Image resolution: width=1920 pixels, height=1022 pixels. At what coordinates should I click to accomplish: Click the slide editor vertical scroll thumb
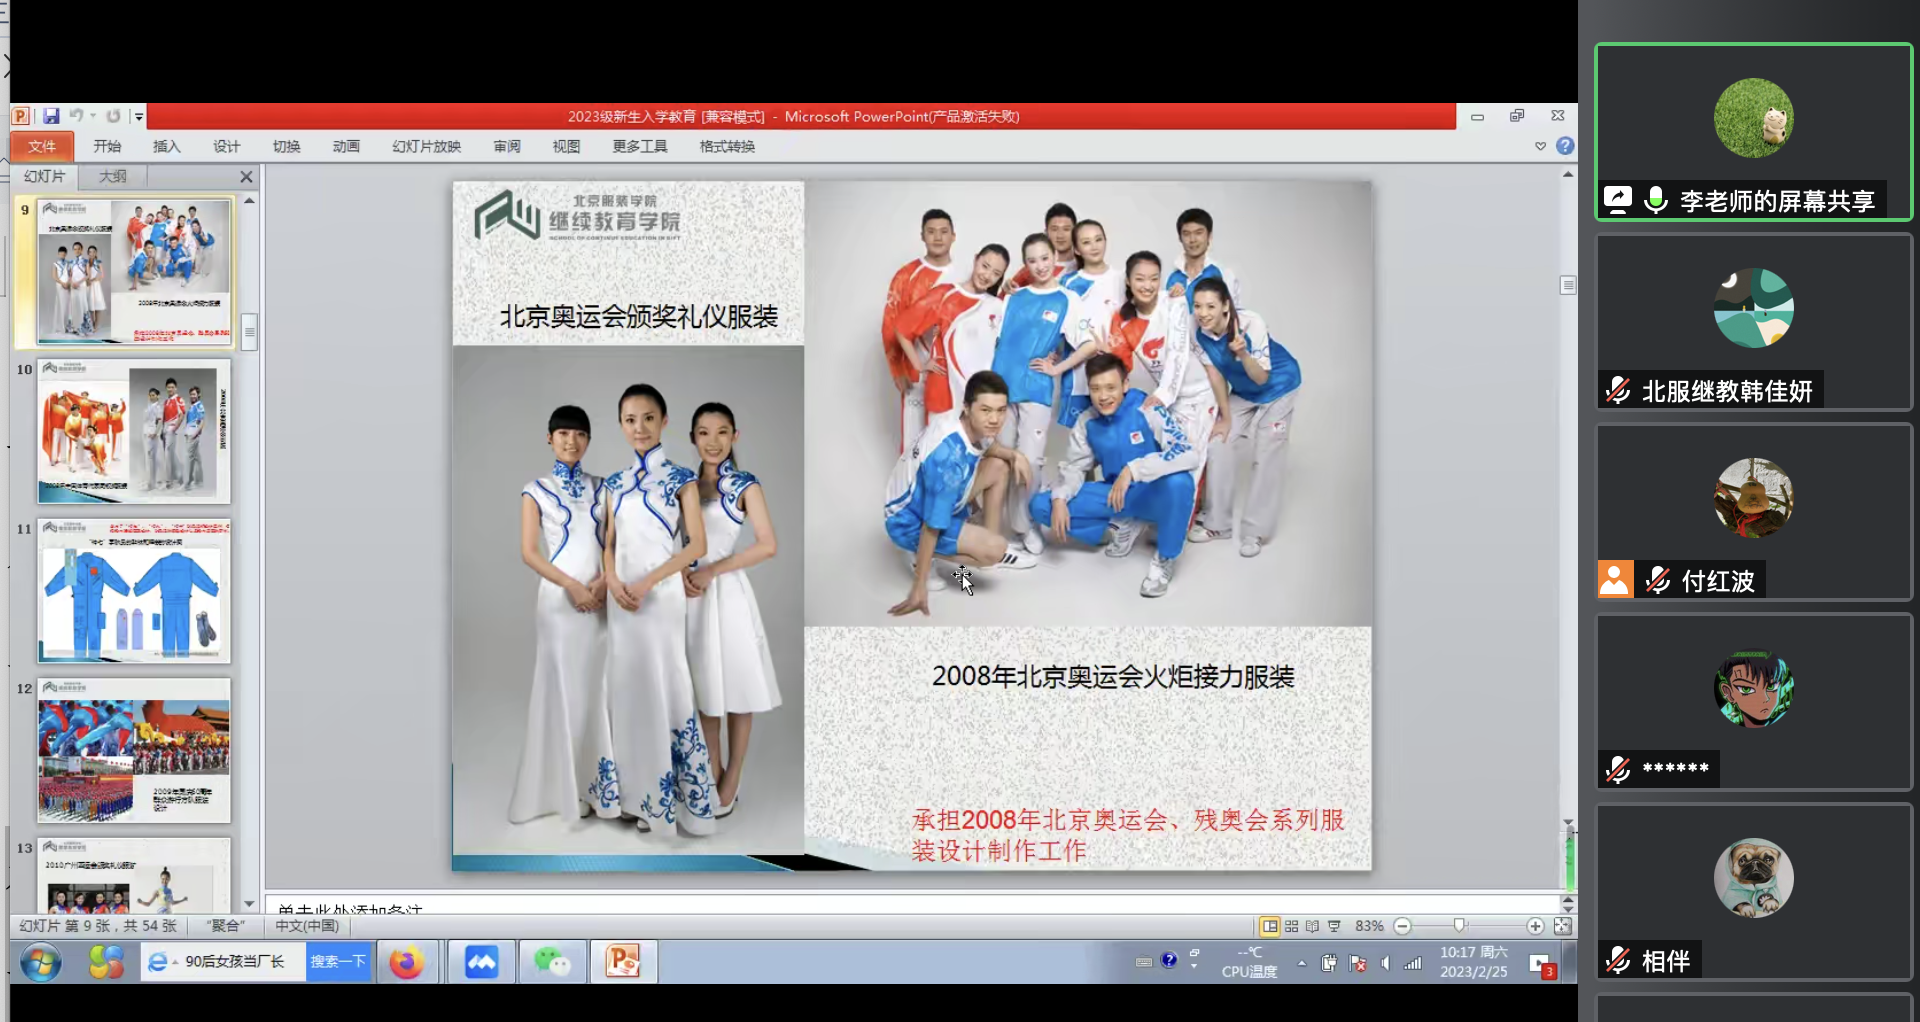(1568, 285)
